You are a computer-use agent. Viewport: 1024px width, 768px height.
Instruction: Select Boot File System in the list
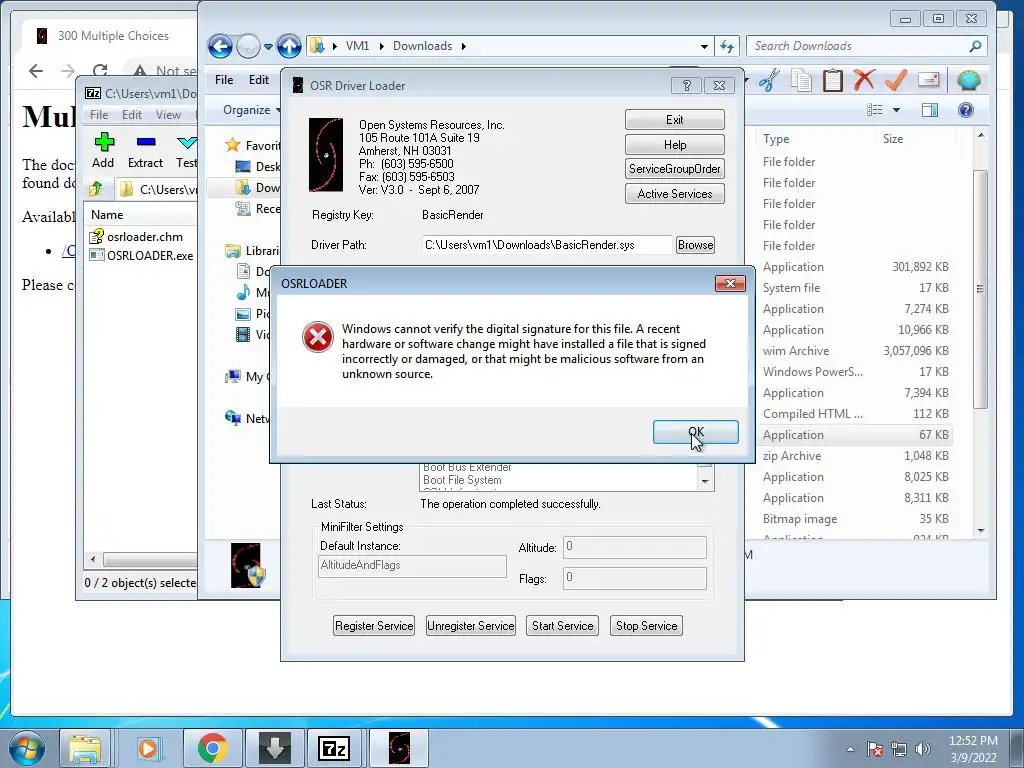click(462, 480)
